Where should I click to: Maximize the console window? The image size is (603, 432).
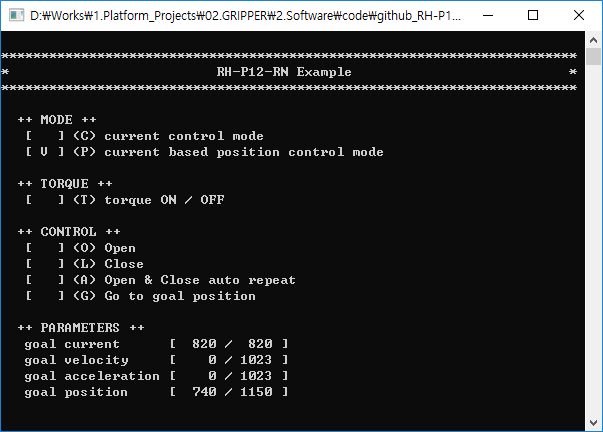tap(533, 15)
